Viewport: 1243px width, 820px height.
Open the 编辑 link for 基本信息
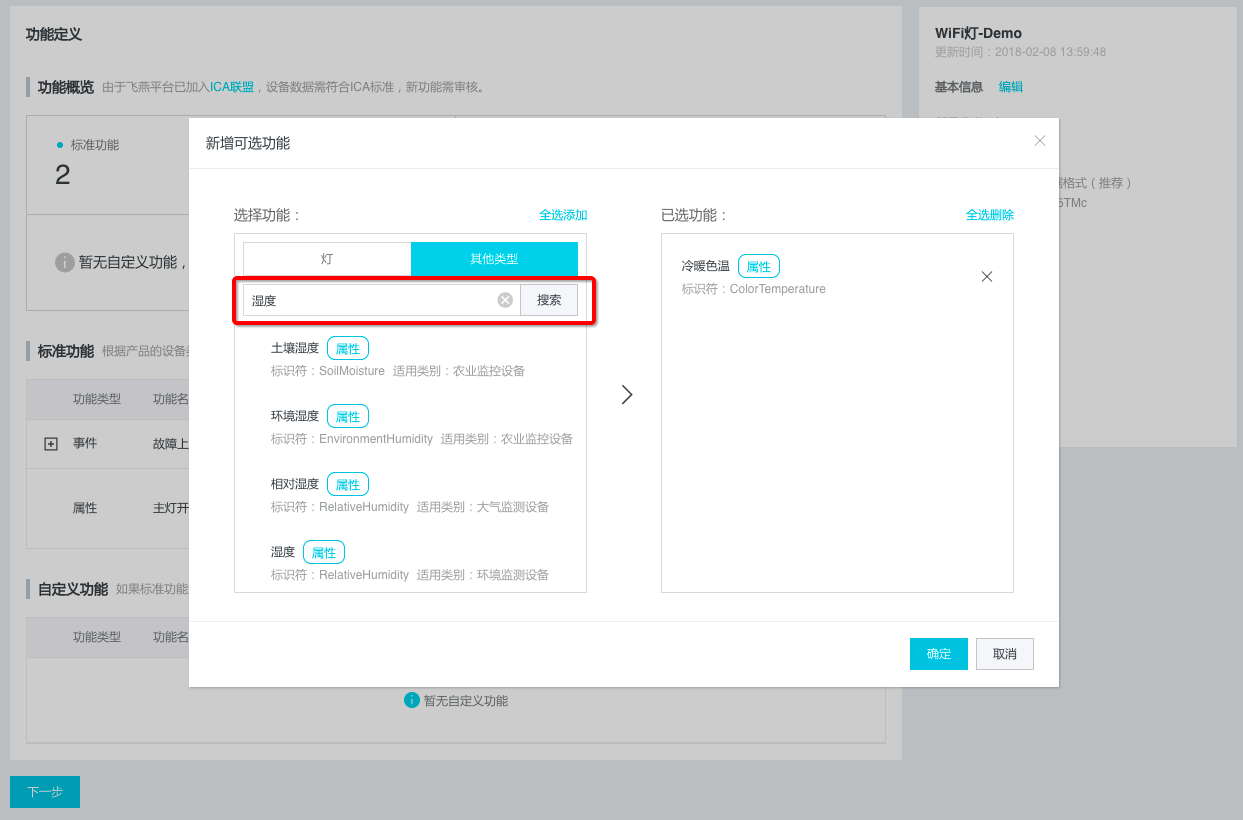[x=1010, y=87]
